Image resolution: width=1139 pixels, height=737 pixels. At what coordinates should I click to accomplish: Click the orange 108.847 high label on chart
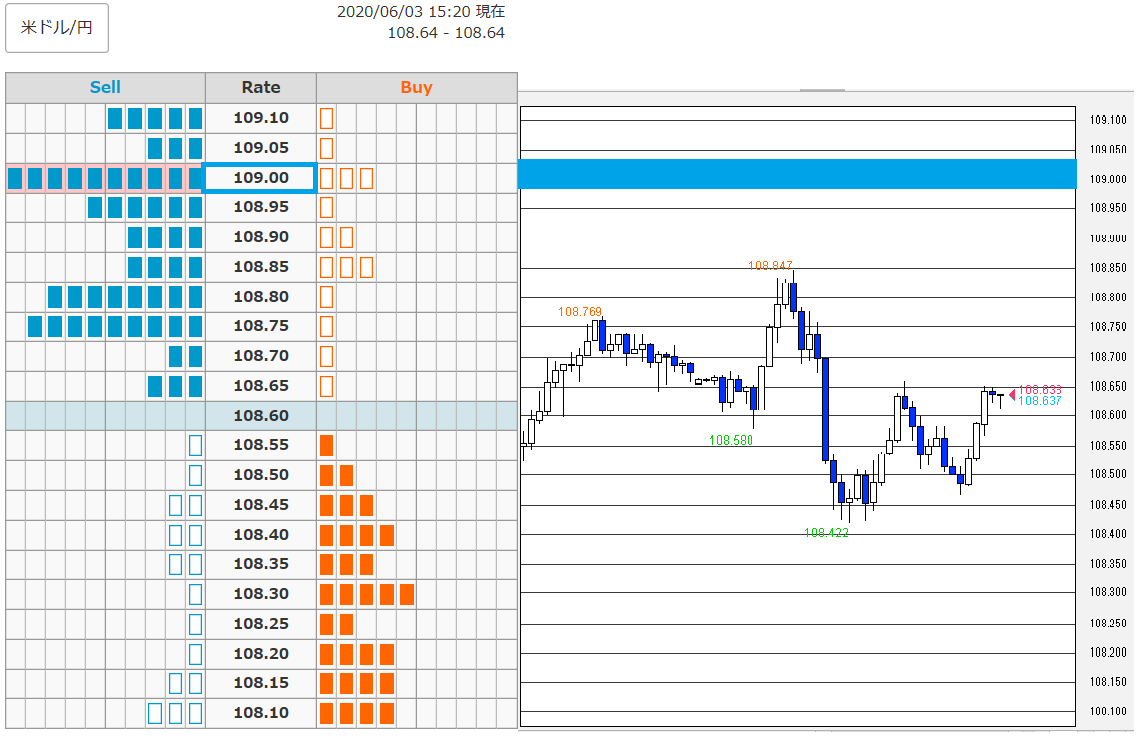(x=770, y=266)
